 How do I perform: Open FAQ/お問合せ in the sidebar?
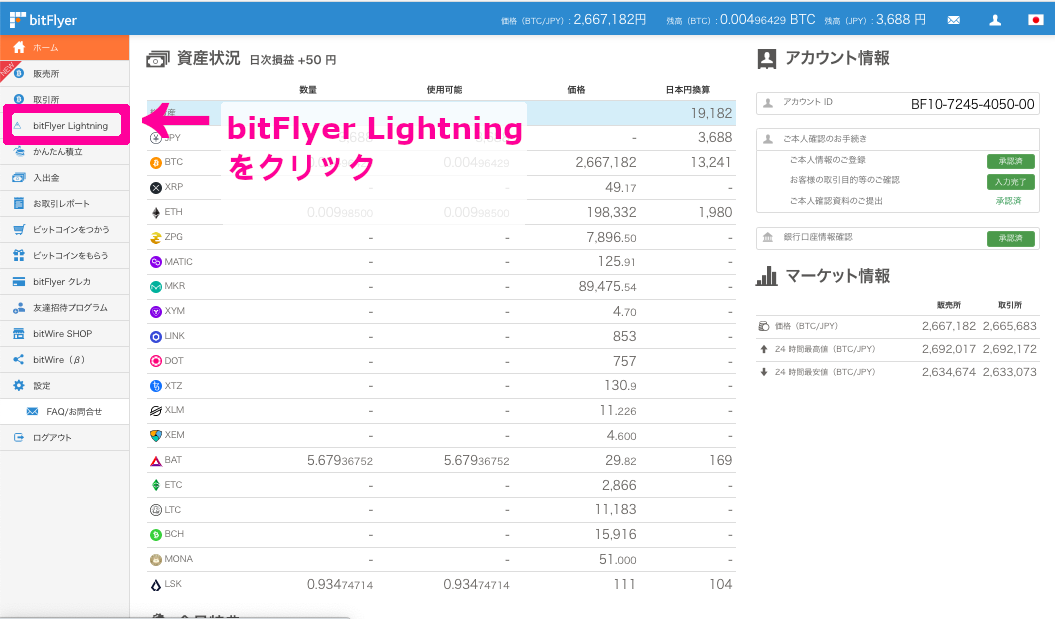pyautogui.click(x=65, y=412)
